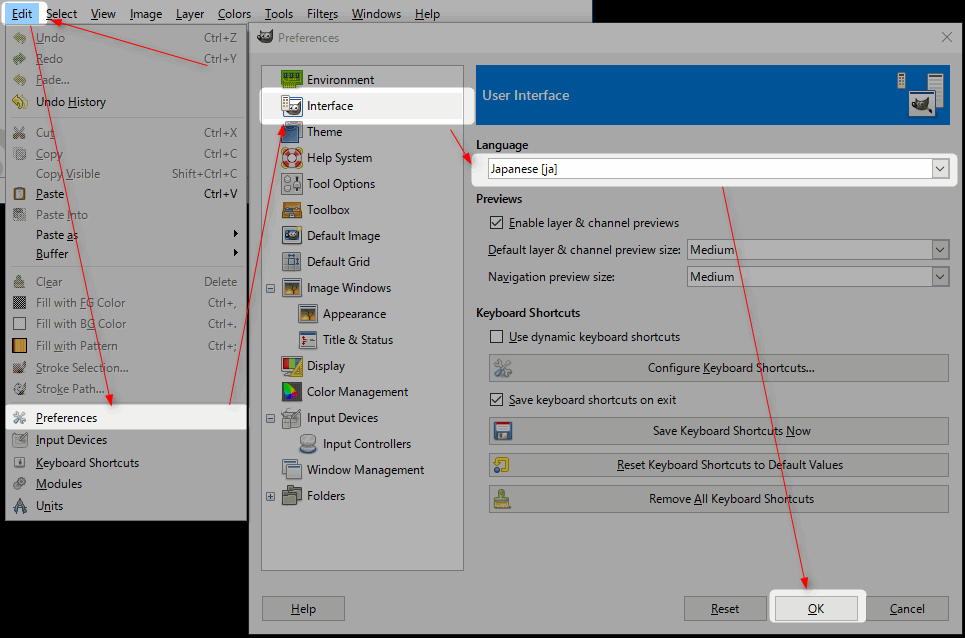Open the Layer menu

pos(190,14)
